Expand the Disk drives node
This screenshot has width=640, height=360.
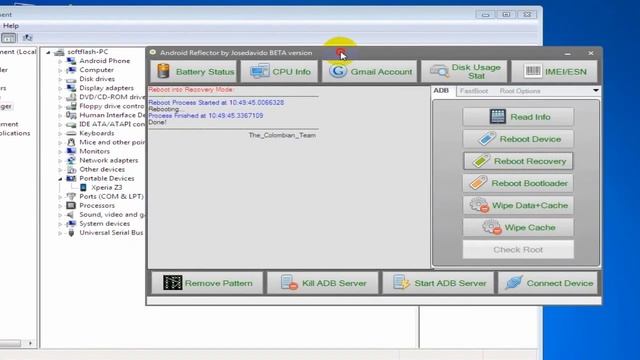click(x=60, y=79)
